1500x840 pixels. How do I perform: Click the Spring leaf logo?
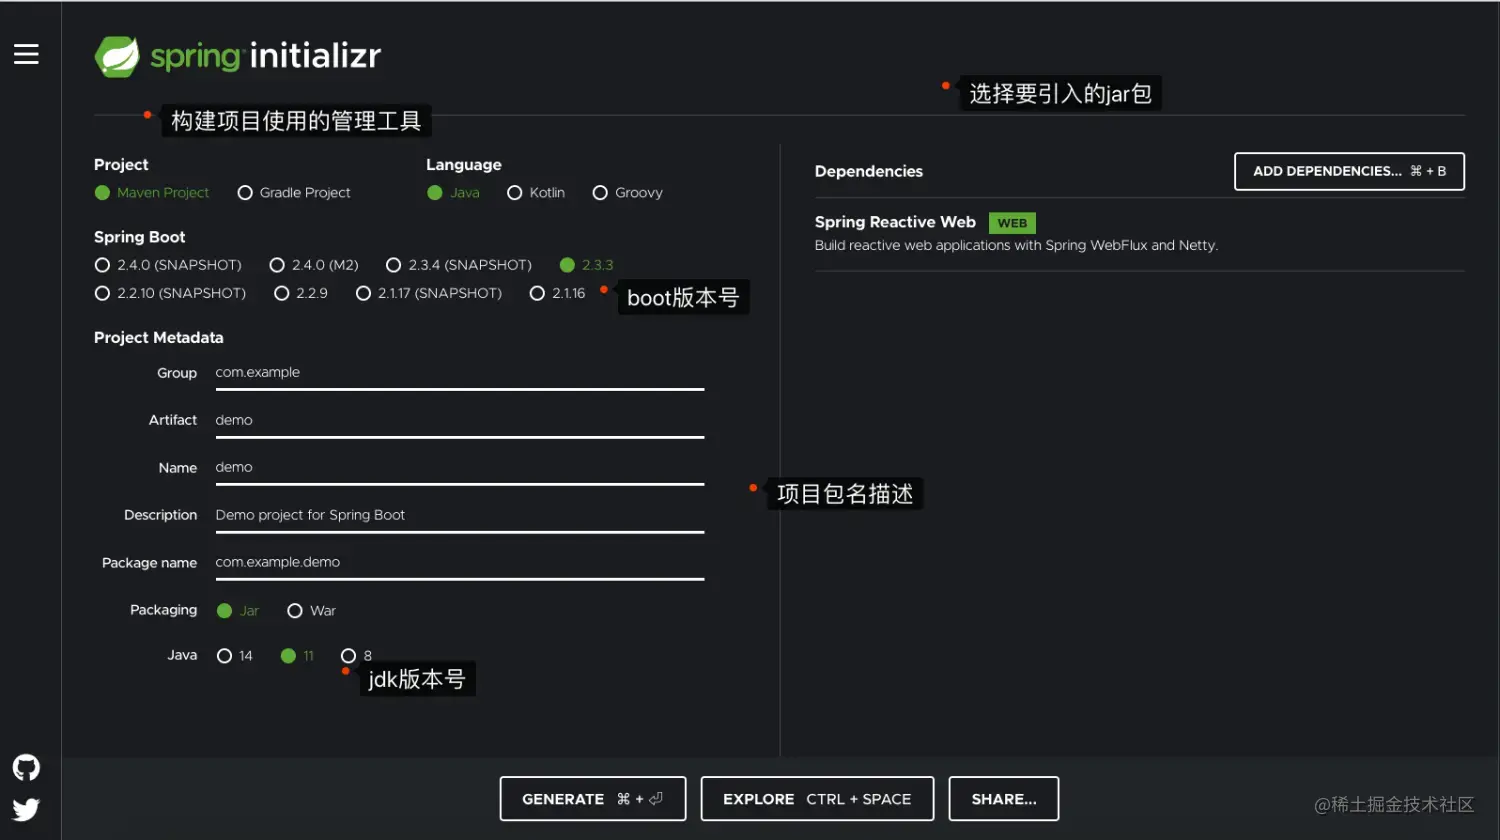point(117,57)
